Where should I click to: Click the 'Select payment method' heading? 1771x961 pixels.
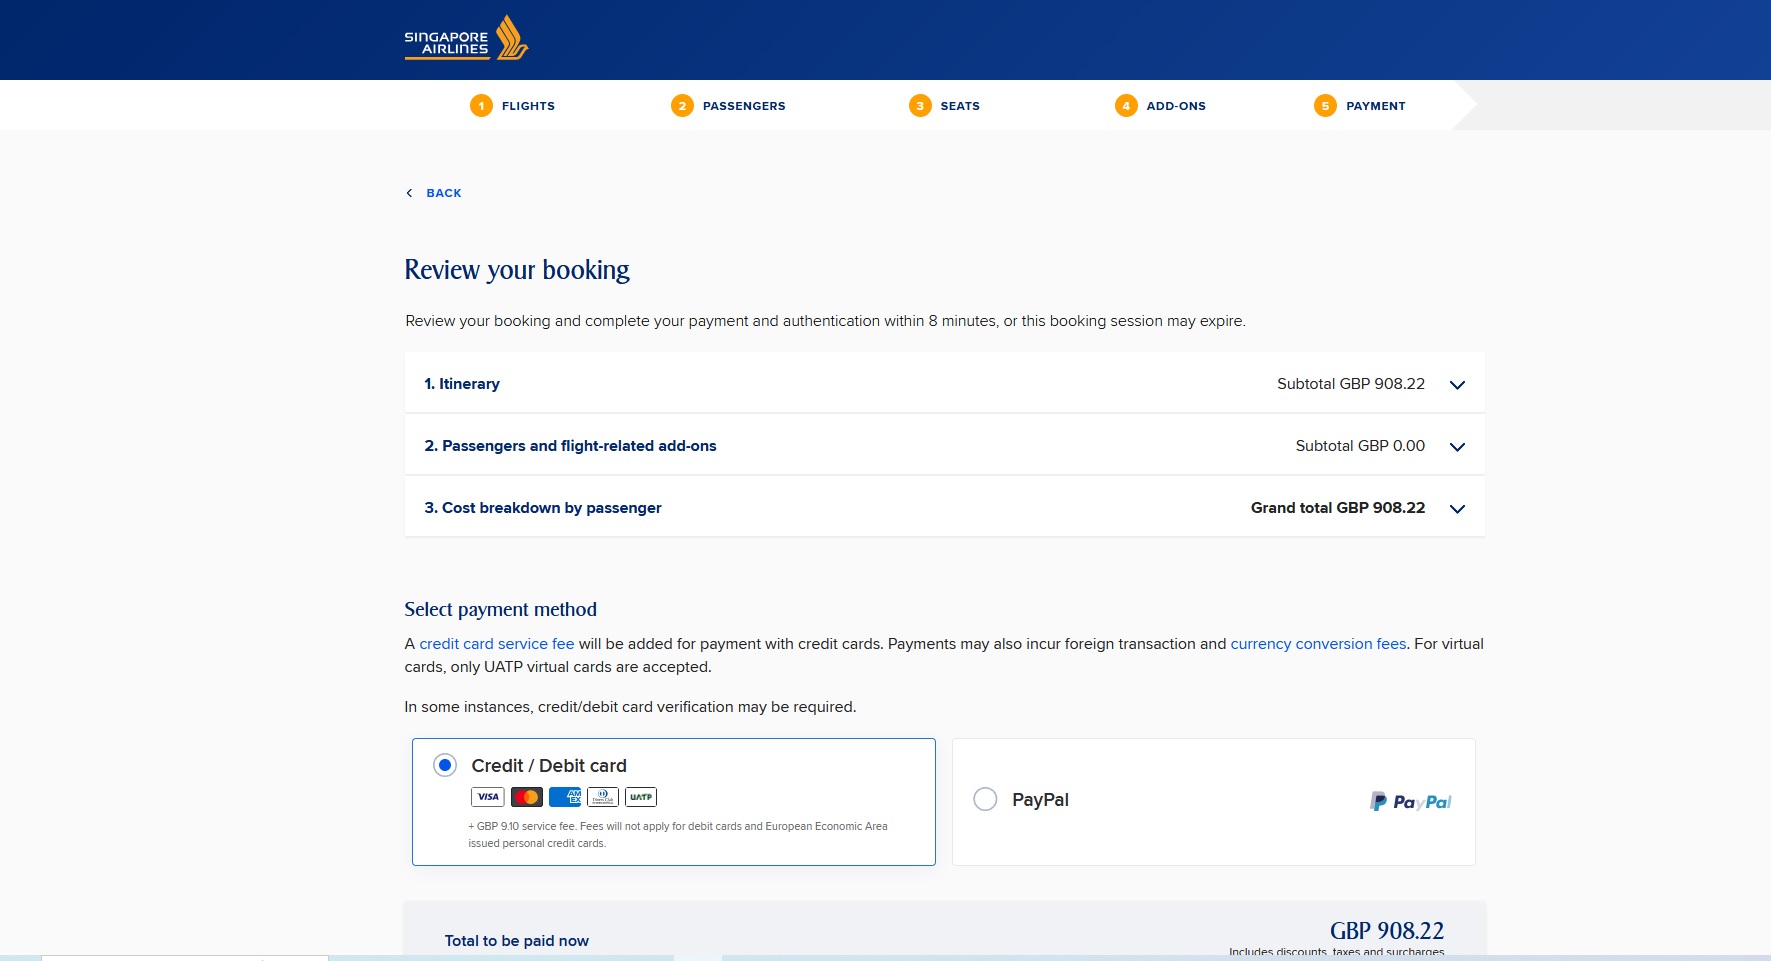(500, 610)
